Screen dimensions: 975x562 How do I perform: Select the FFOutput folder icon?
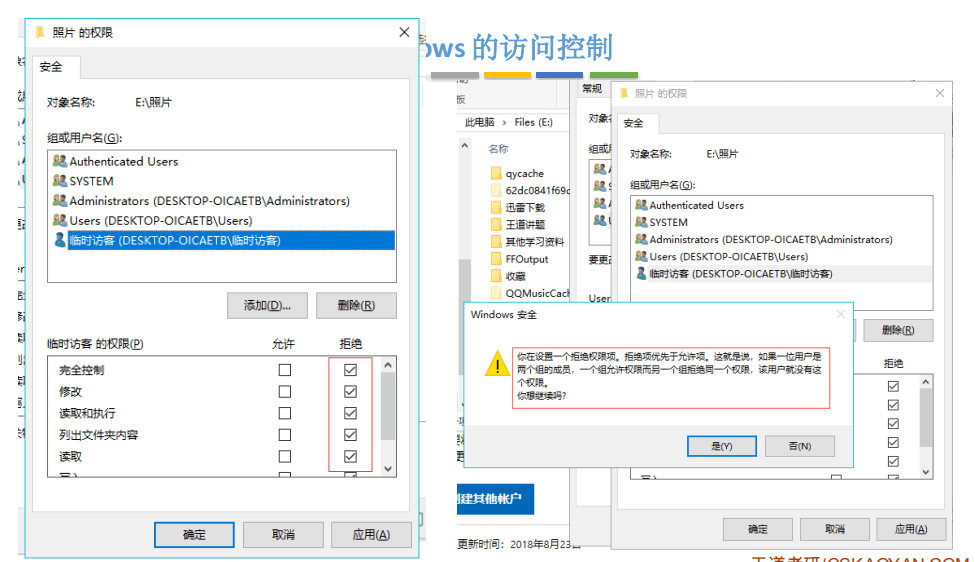click(496, 259)
